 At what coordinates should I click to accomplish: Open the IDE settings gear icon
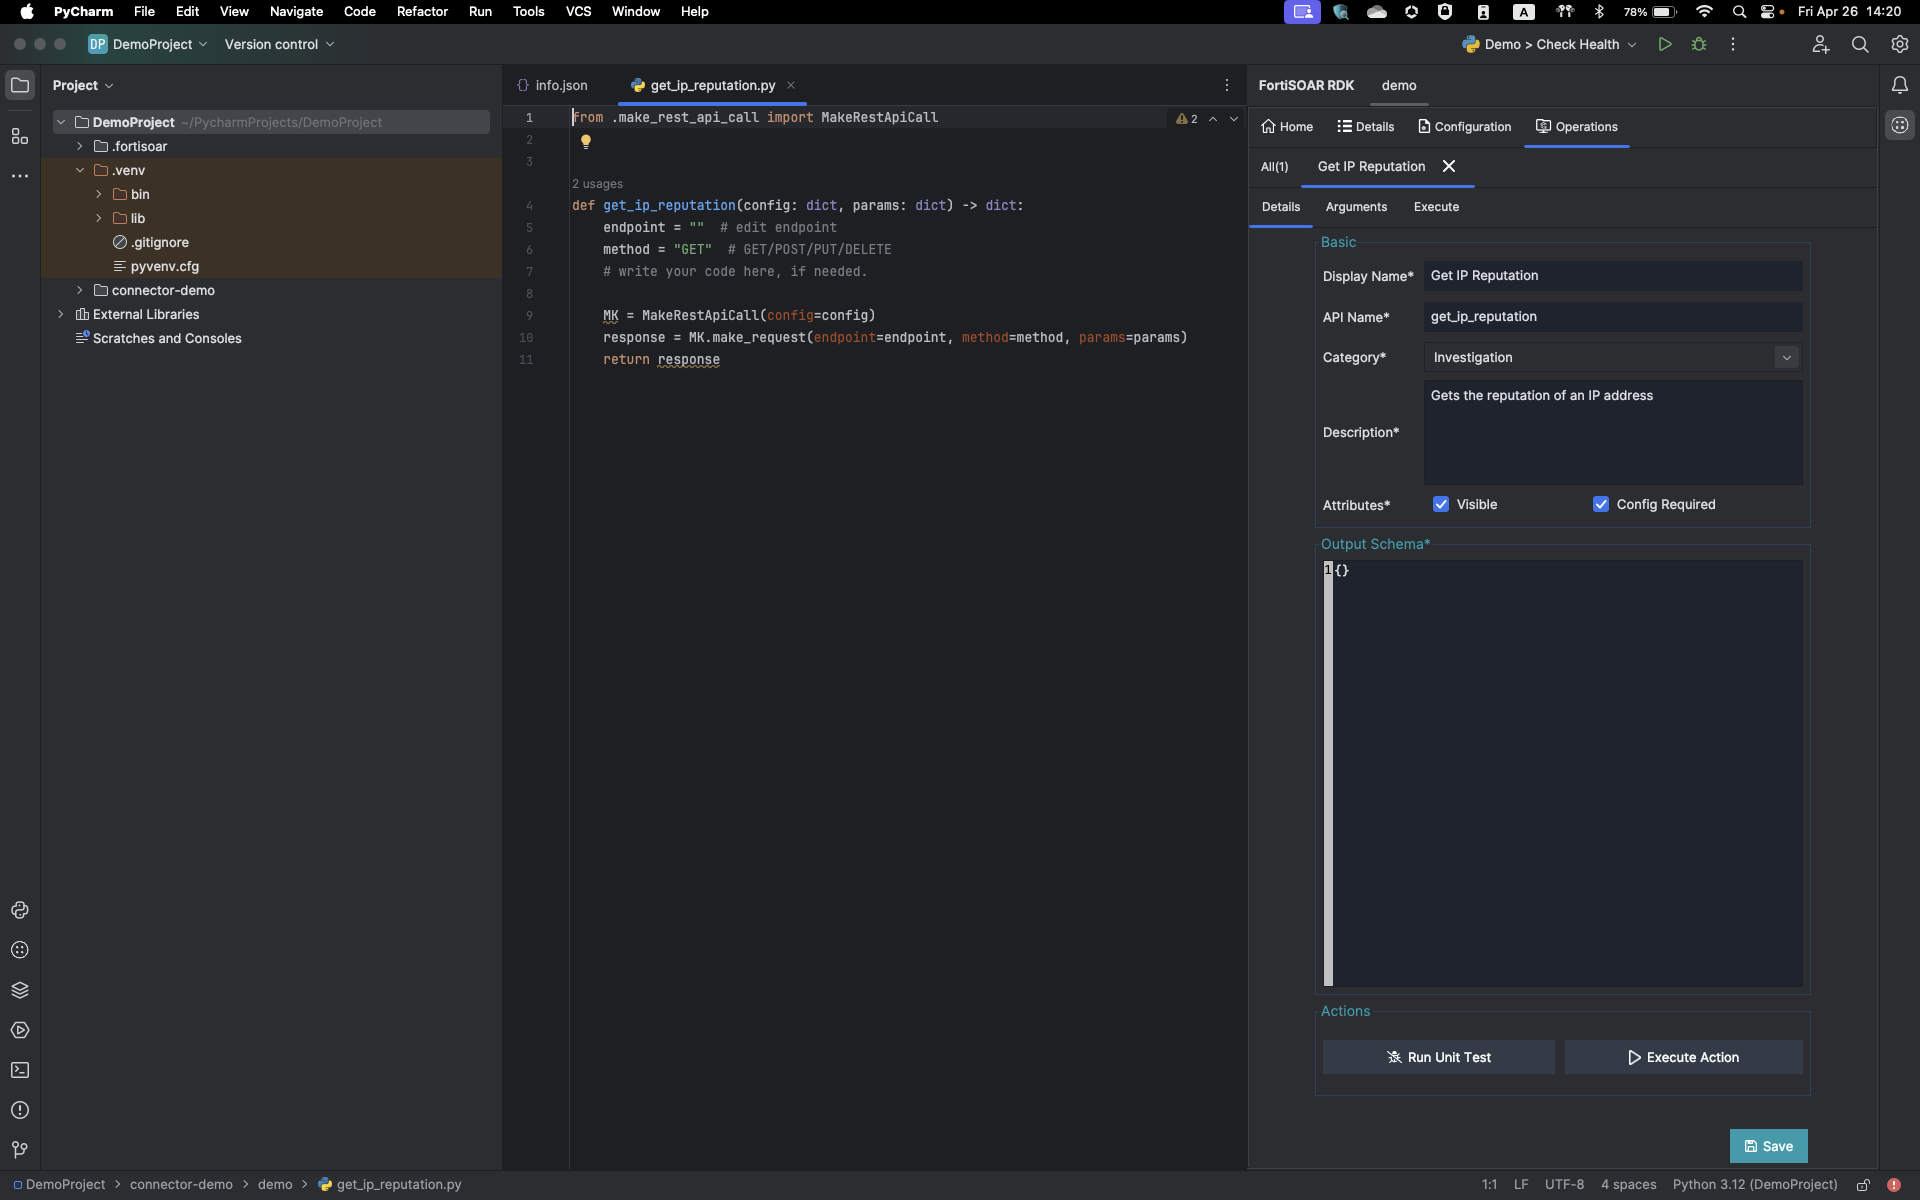pos(1900,44)
